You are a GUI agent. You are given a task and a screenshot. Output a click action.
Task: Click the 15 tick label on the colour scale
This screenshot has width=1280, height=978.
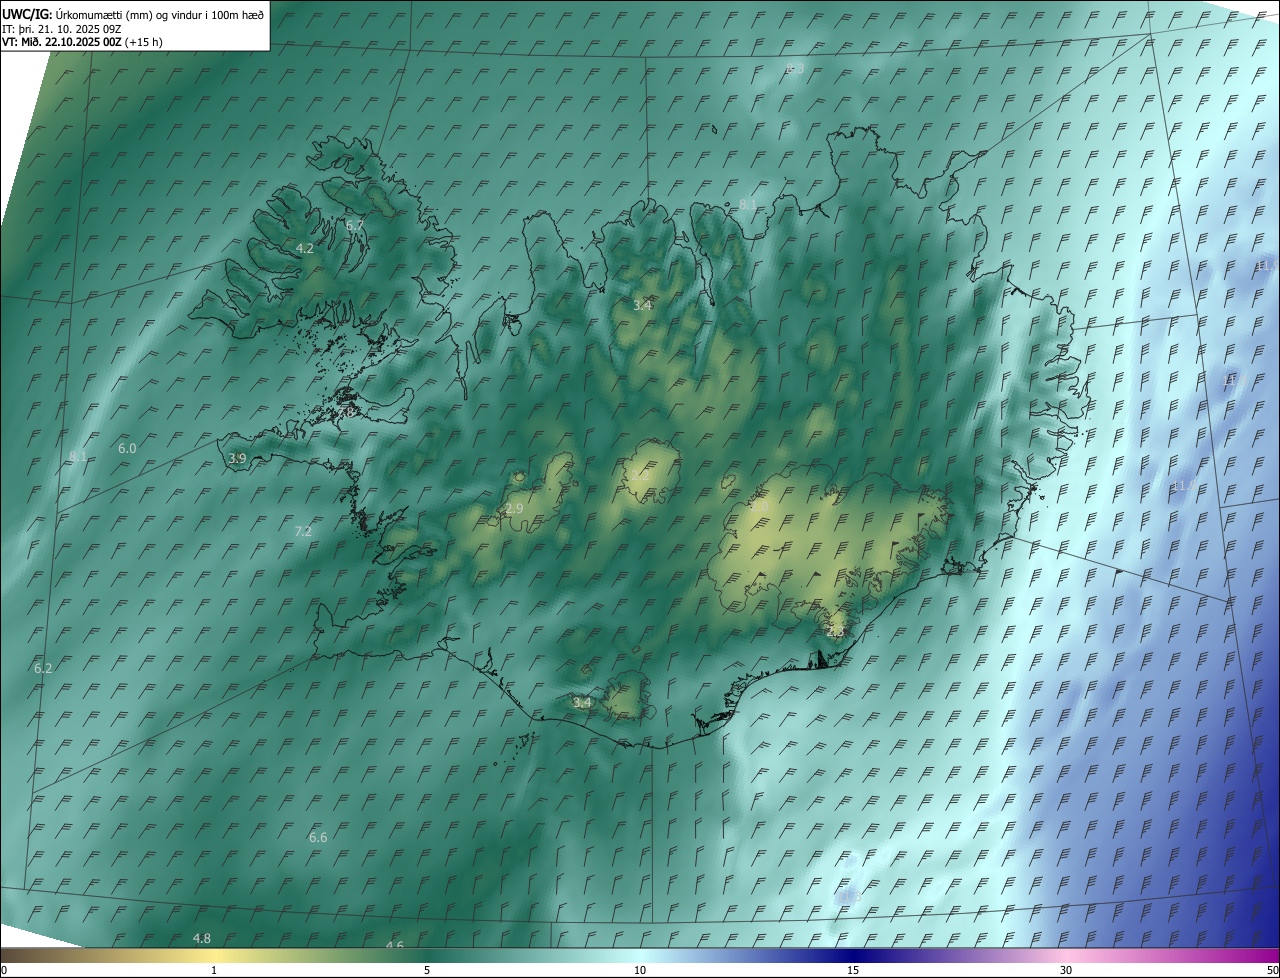[x=853, y=970]
